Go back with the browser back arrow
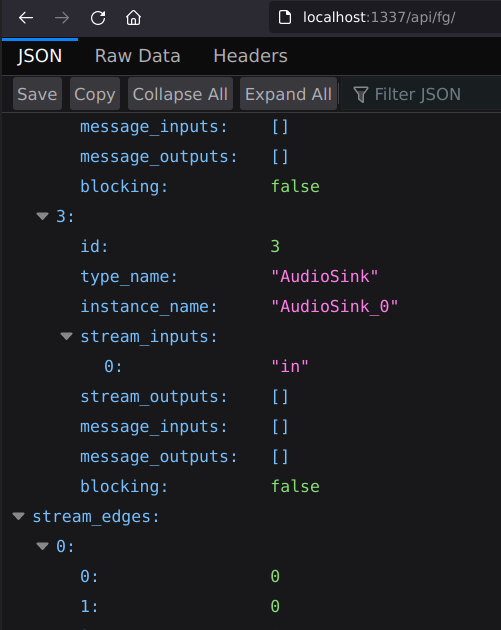The height and width of the screenshot is (630, 501). tap(26, 18)
